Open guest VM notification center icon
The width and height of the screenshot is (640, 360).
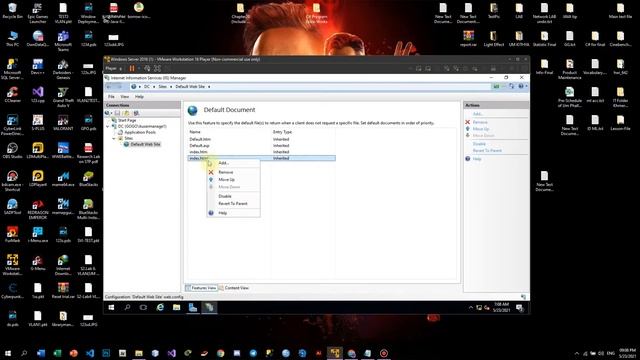[x=520, y=308]
